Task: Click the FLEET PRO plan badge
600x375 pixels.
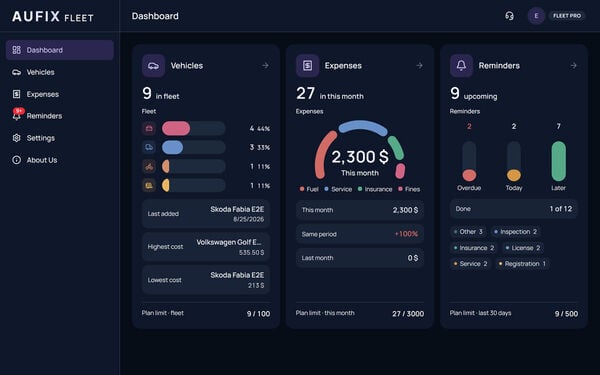Action: (567, 16)
